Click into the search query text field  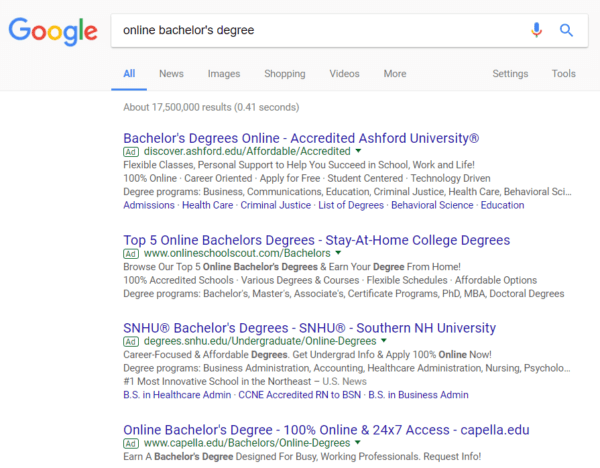click(318, 30)
